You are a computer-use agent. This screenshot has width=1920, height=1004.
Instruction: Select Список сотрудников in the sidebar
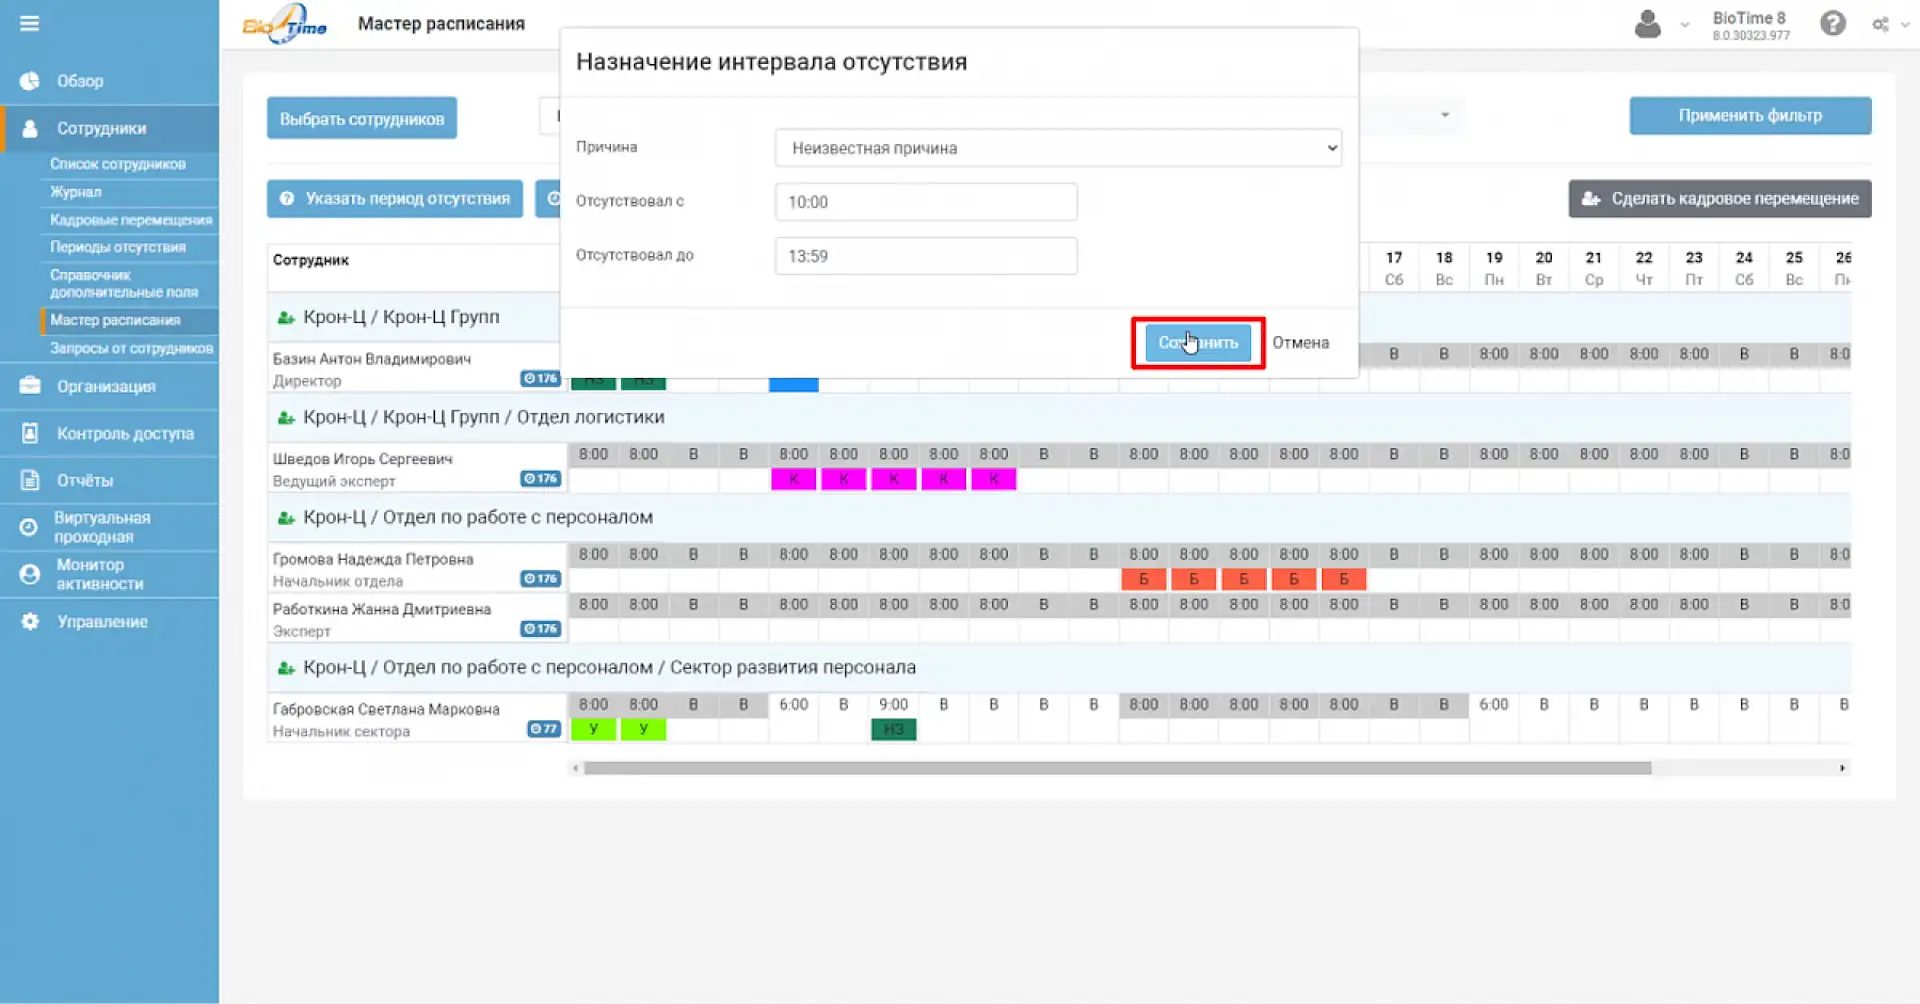click(118, 163)
